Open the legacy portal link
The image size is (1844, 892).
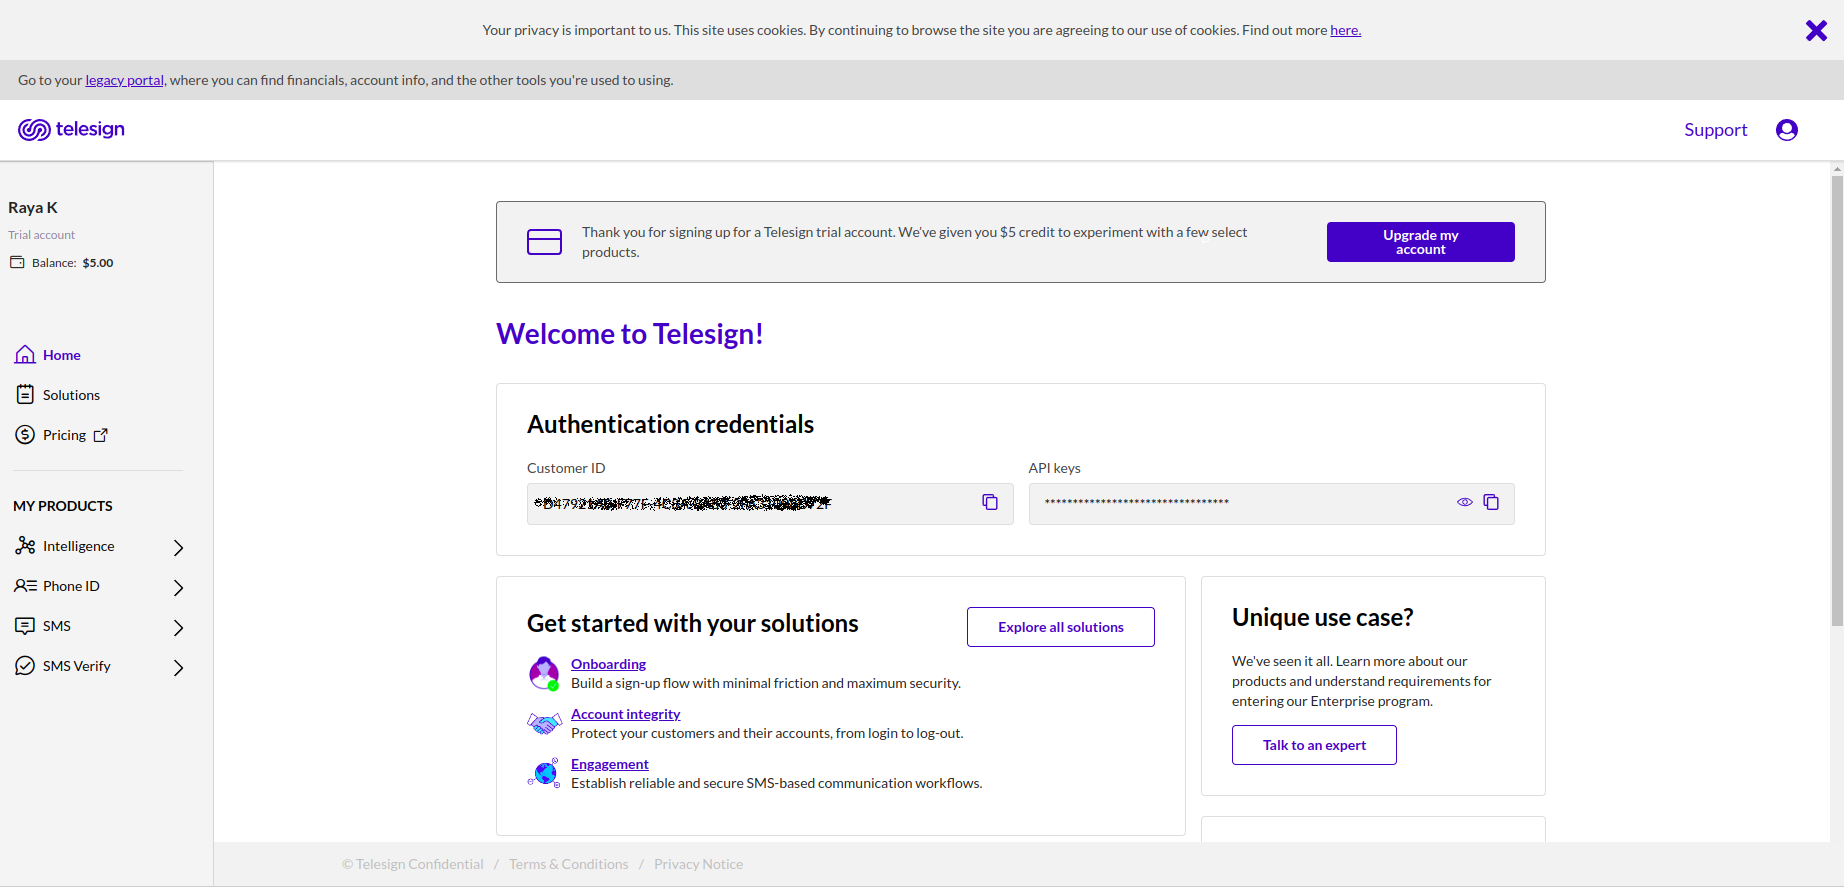(x=124, y=80)
